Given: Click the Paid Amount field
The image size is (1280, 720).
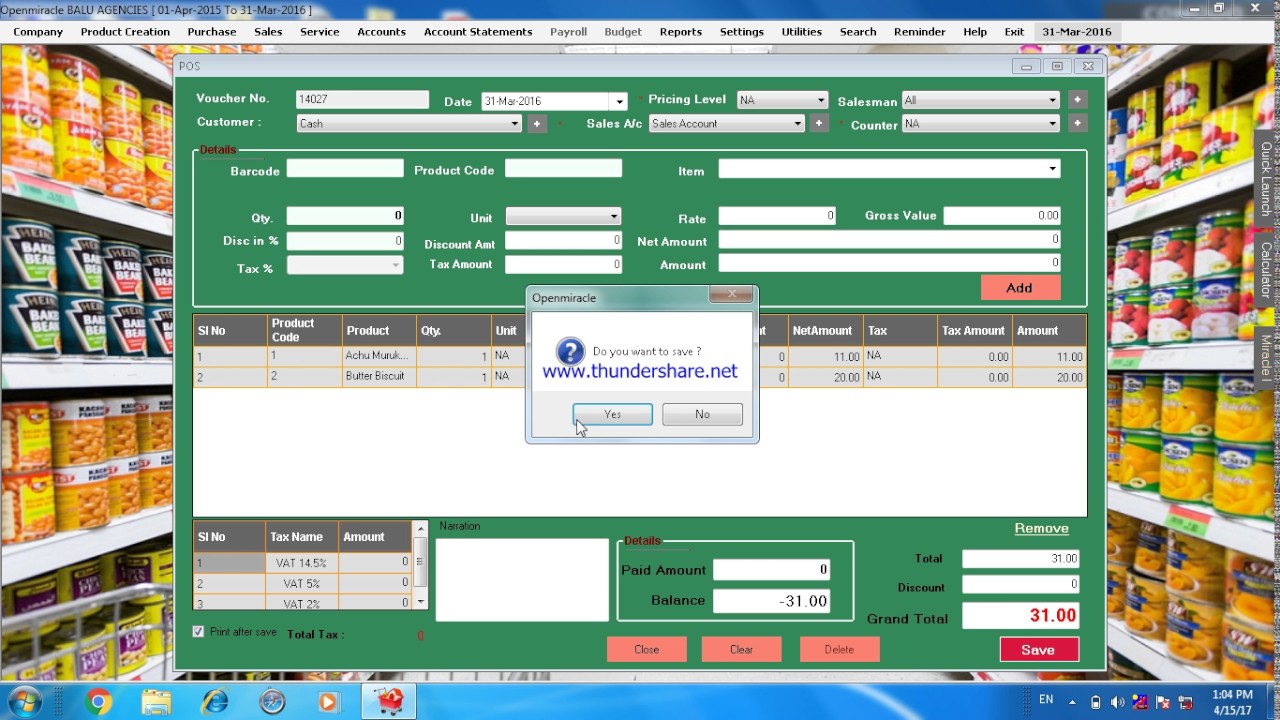Looking at the screenshot, I should 771,569.
